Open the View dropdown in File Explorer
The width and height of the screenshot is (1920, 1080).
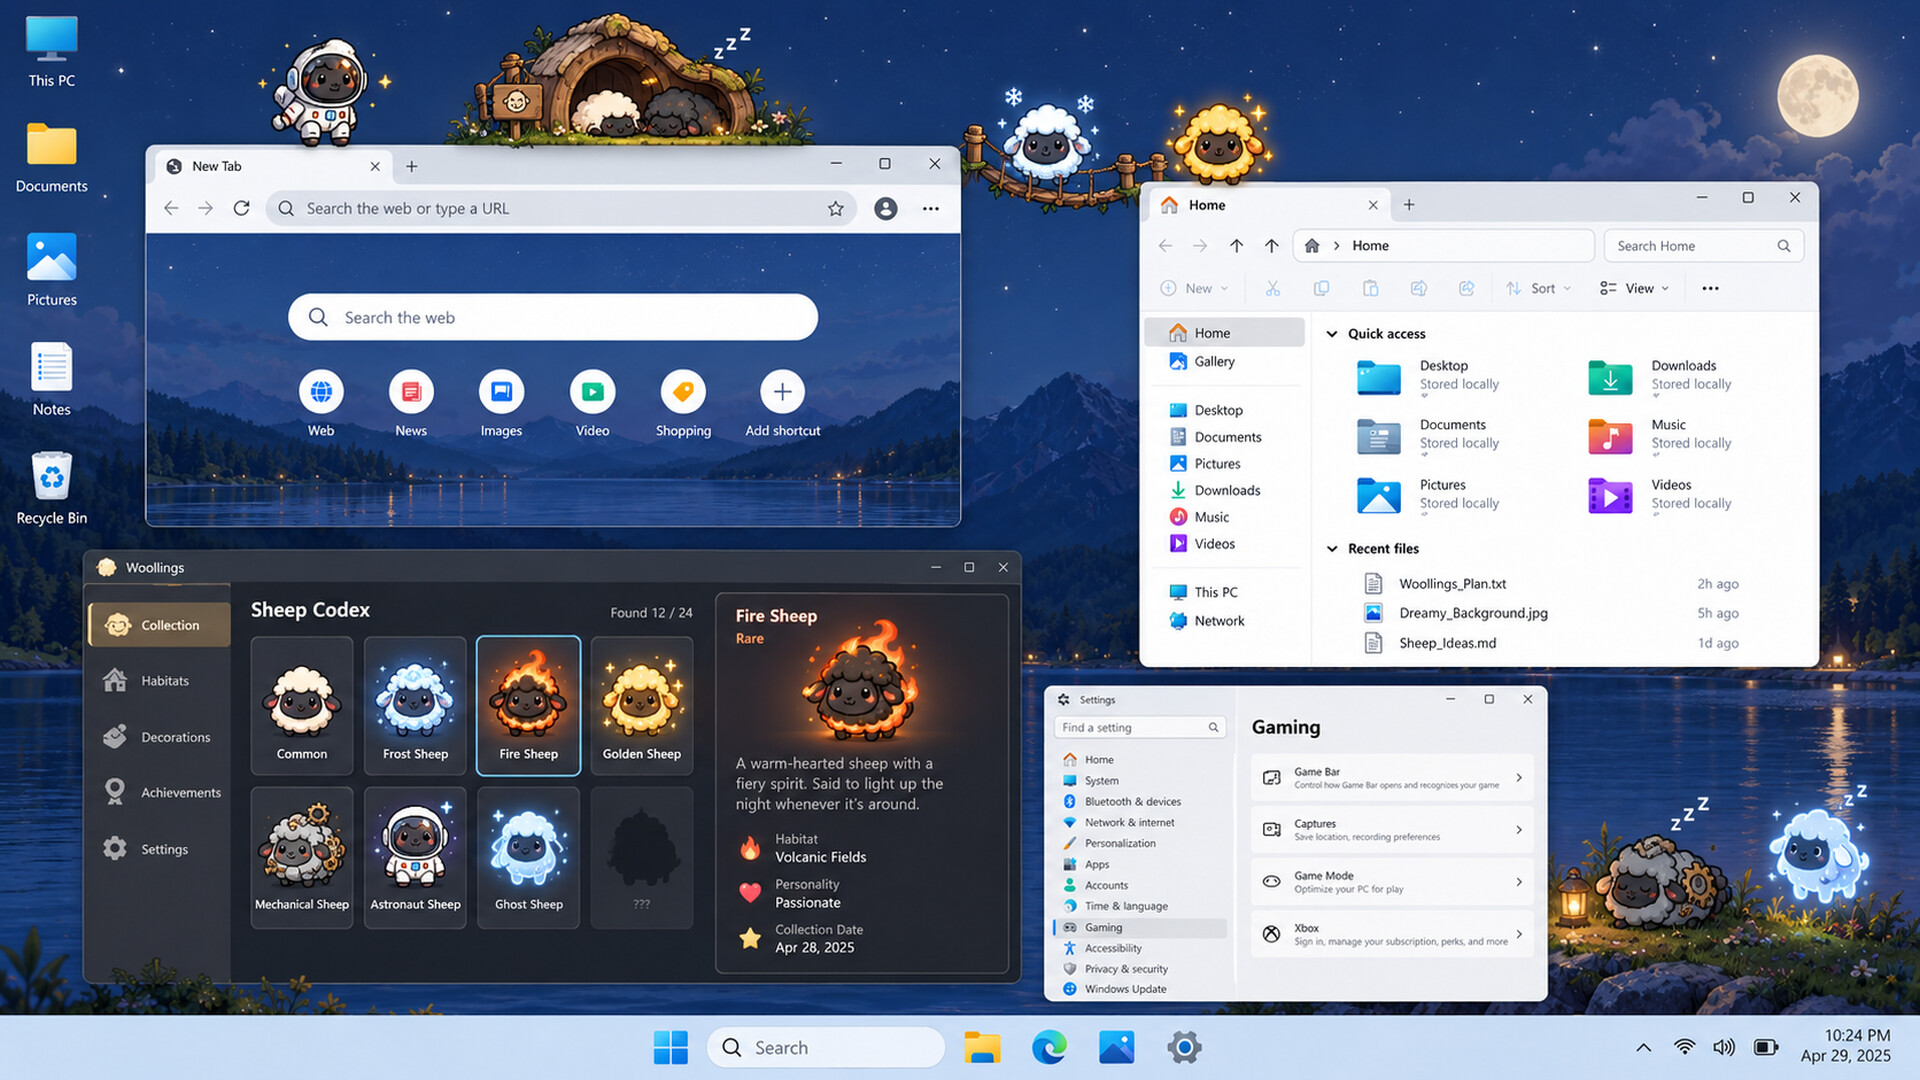coord(1634,289)
